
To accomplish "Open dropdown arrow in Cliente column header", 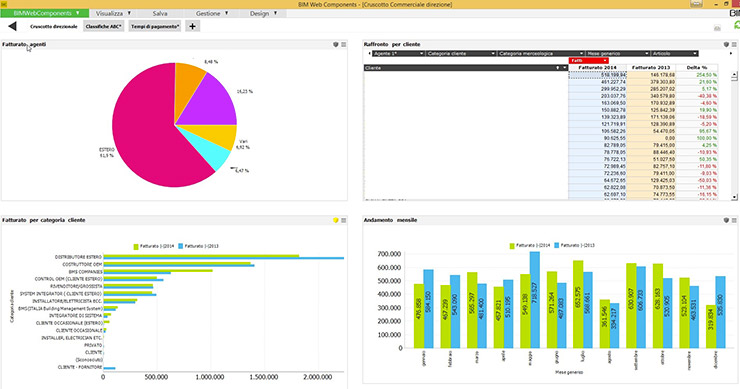I will (x=564, y=68).
